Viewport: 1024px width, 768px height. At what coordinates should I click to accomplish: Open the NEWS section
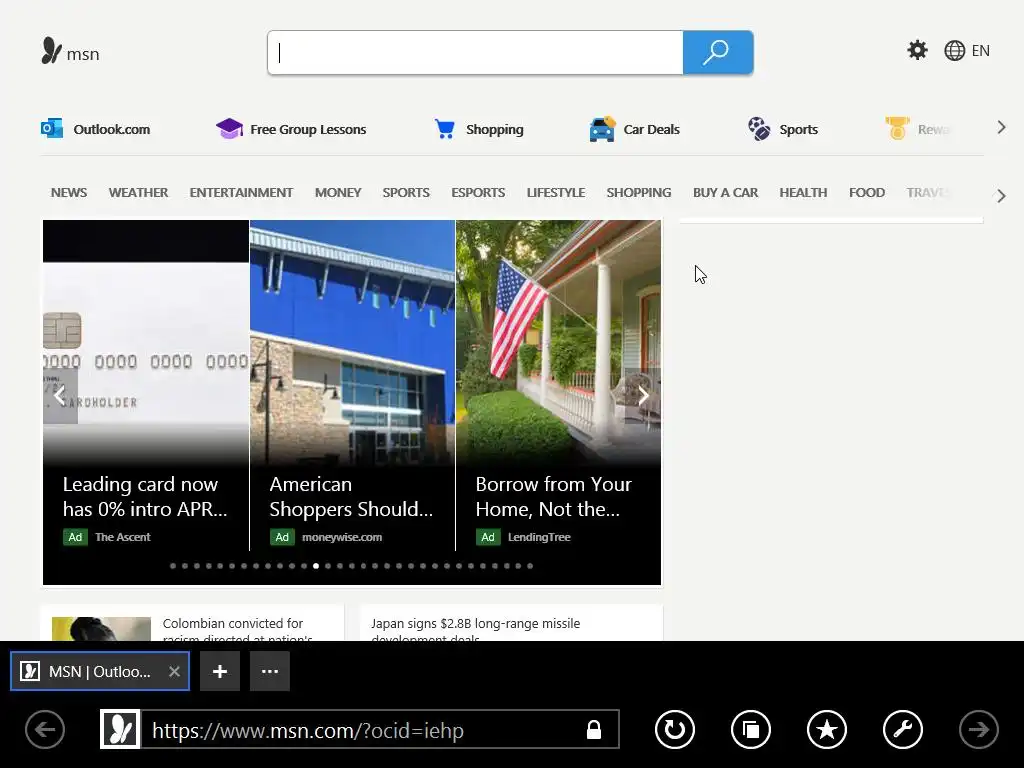[x=69, y=193]
